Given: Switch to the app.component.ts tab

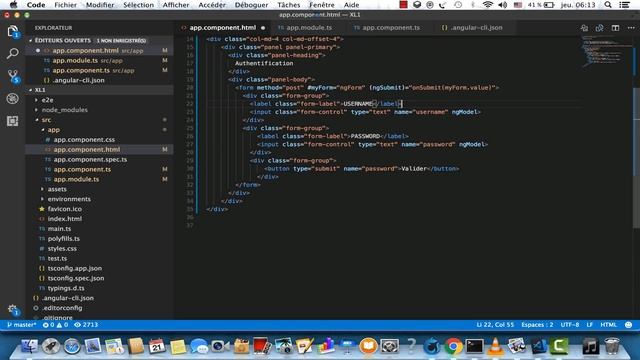Looking at the screenshot, I should click(x=391, y=28).
